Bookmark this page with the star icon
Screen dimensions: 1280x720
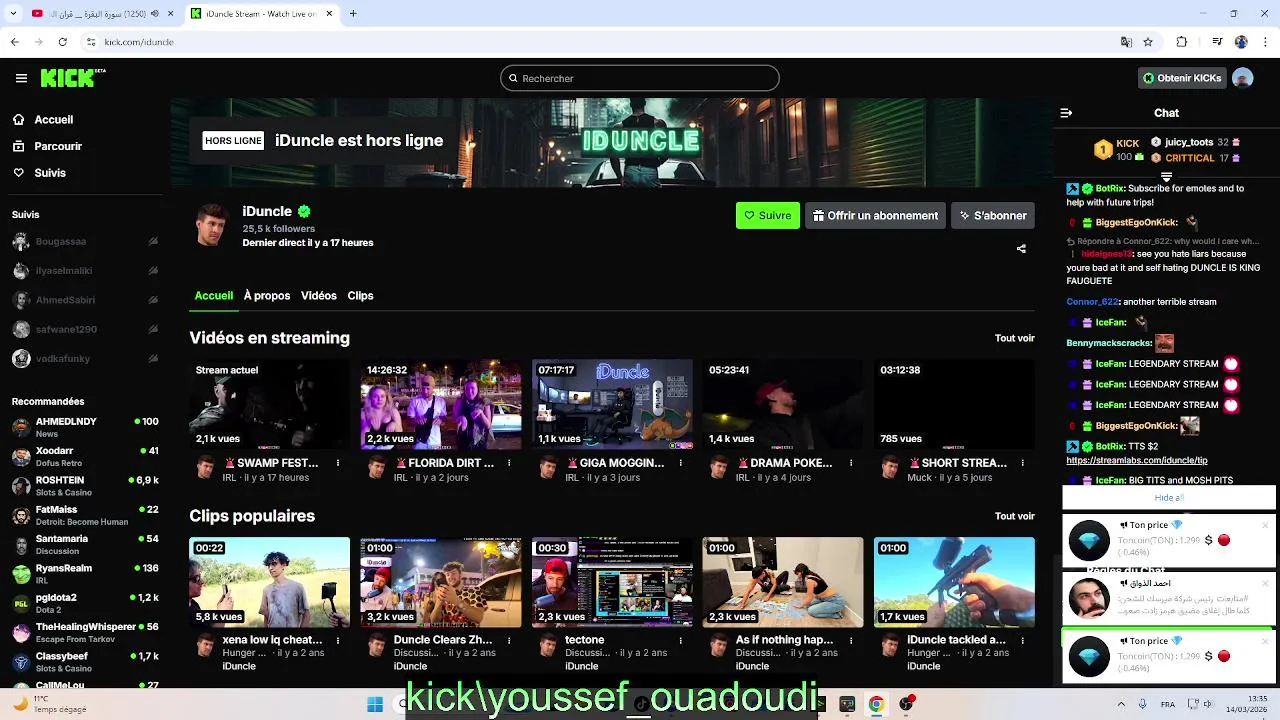coord(1148,42)
